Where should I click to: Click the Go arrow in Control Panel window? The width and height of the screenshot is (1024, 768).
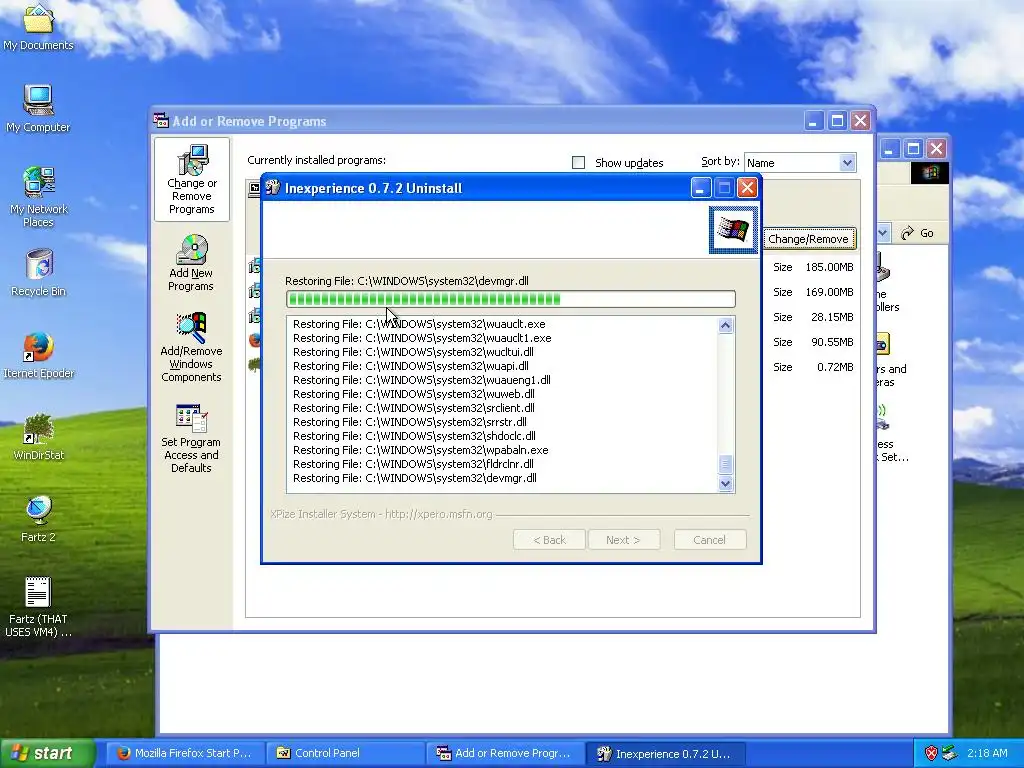[917, 233]
